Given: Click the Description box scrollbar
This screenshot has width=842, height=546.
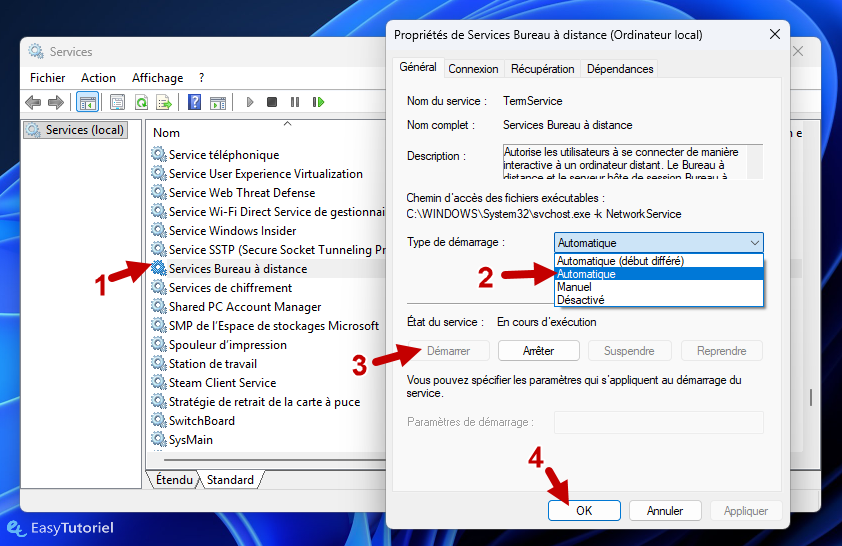Looking at the screenshot, I should [755, 162].
